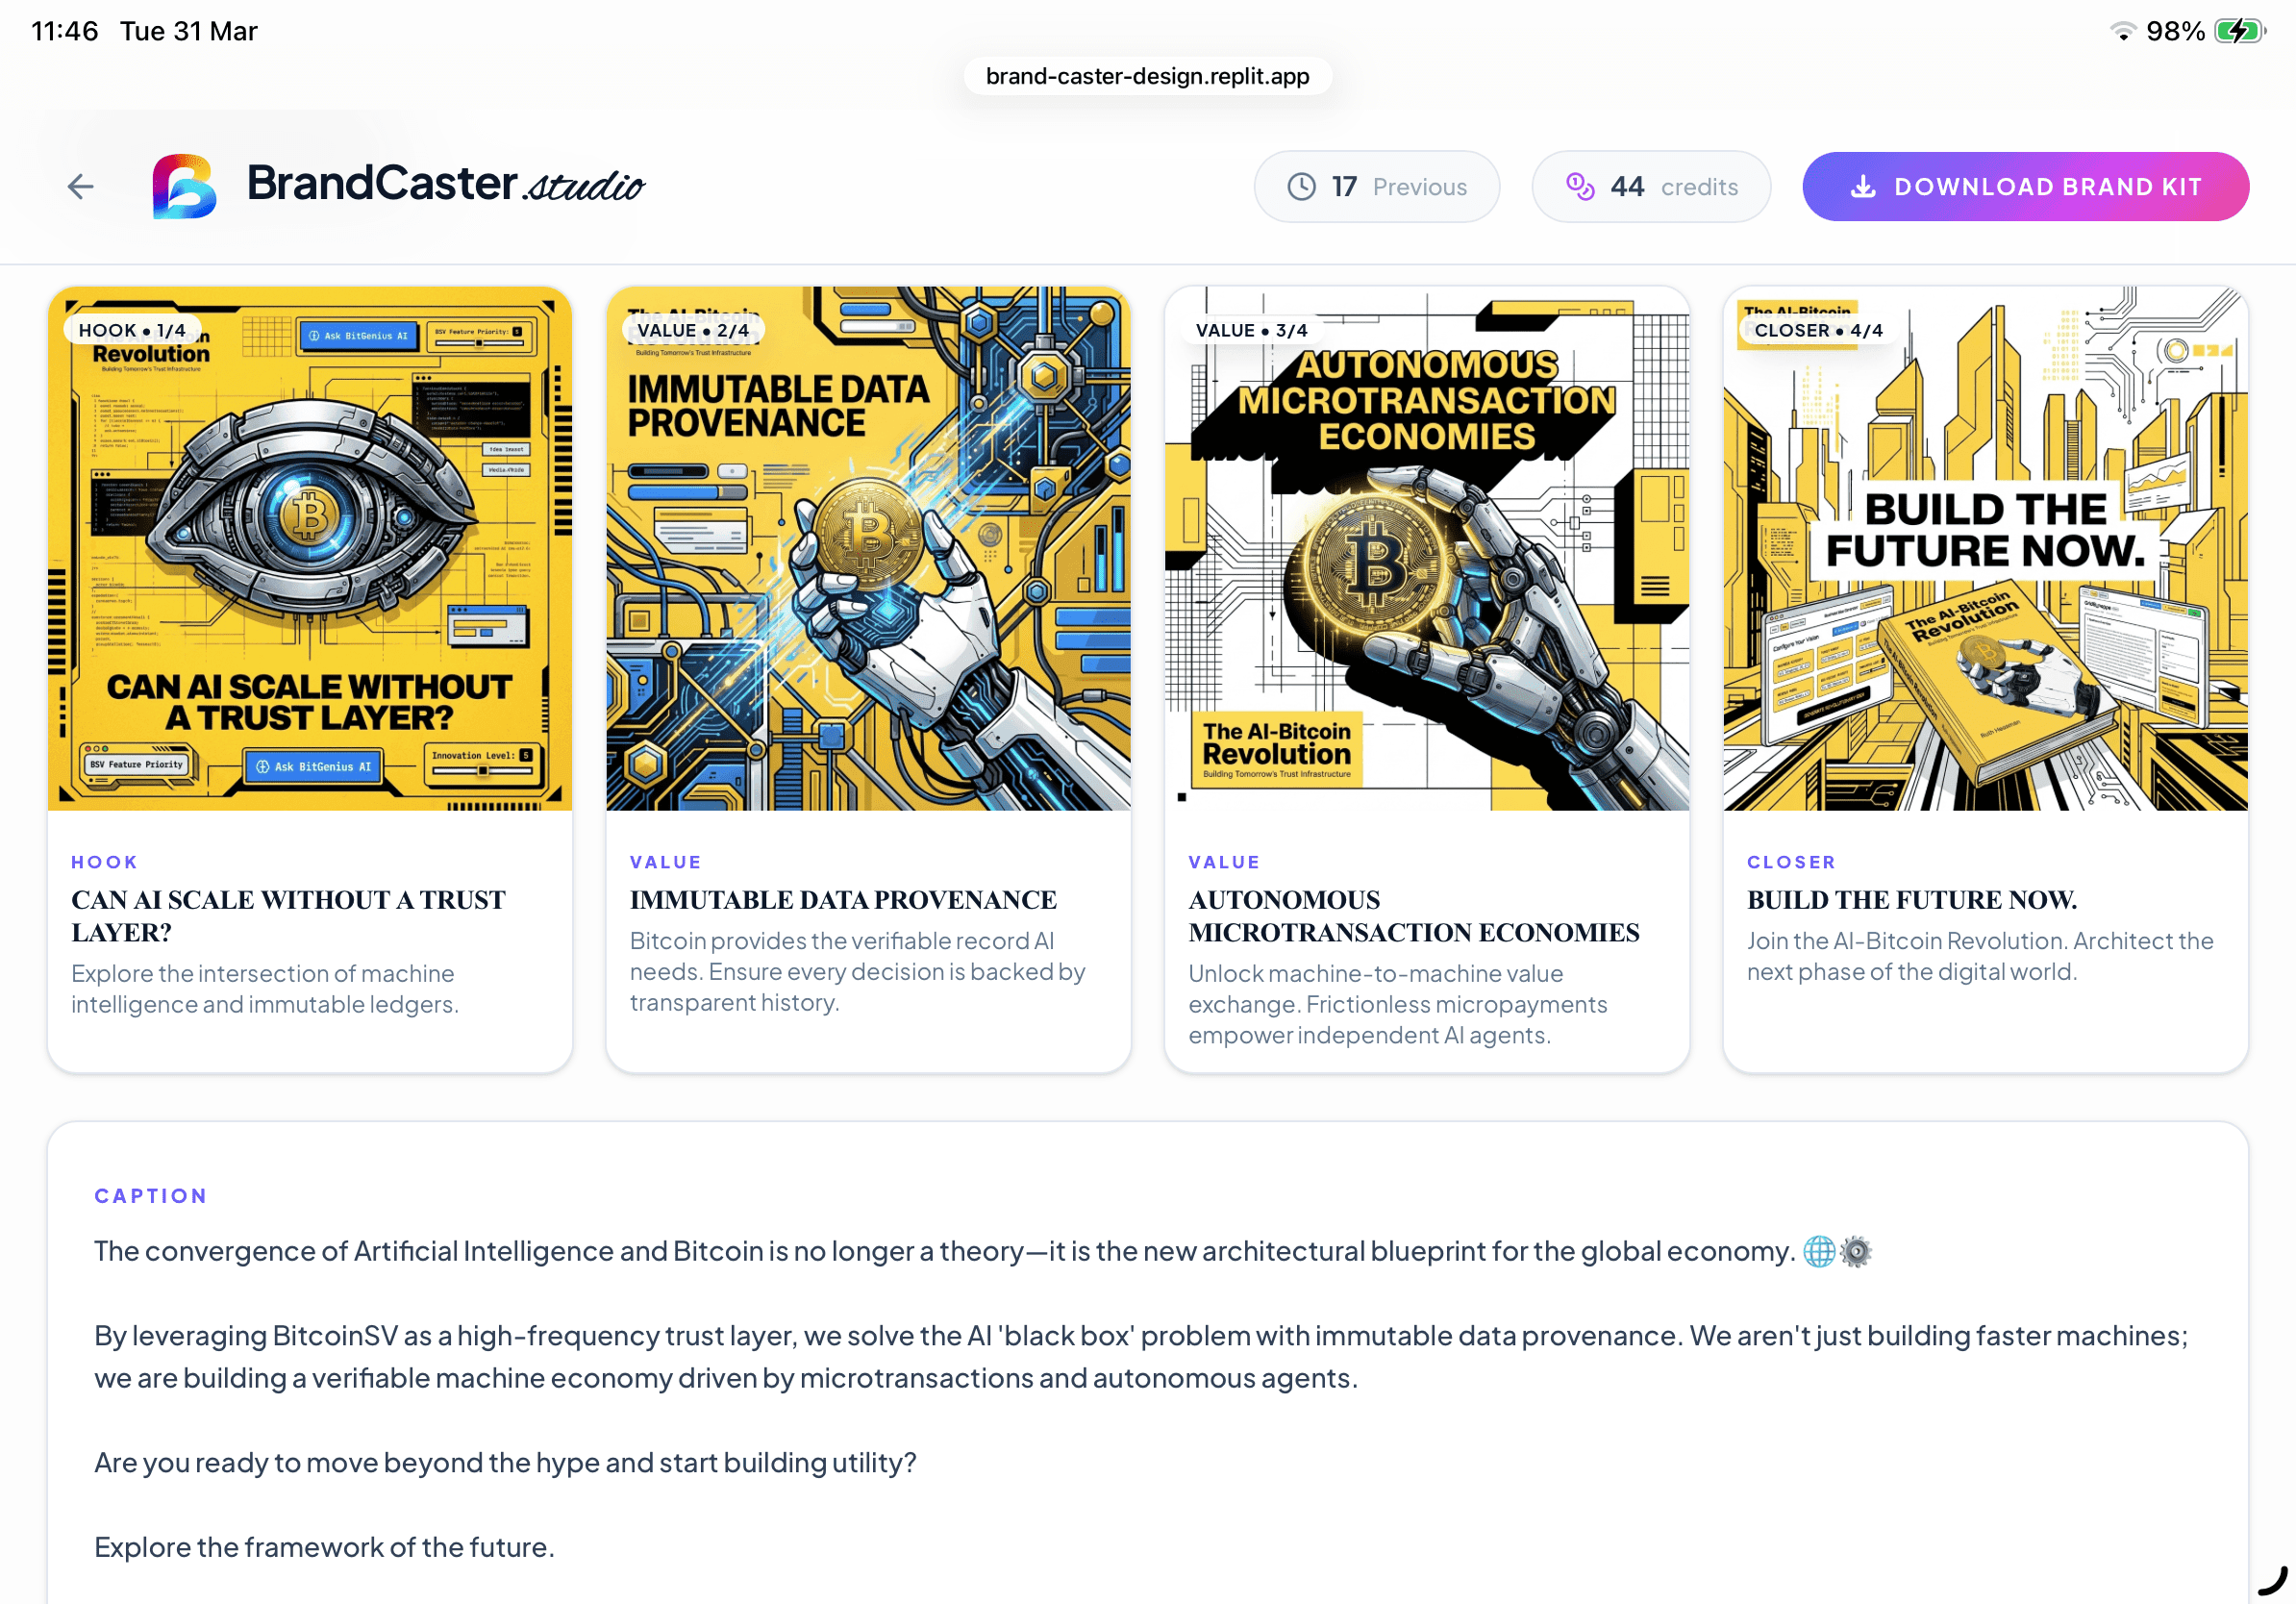Image resolution: width=2296 pixels, height=1604 pixels.
Task: Click the CAN AI SCALE card heading
Action: (x=288, y=916)
